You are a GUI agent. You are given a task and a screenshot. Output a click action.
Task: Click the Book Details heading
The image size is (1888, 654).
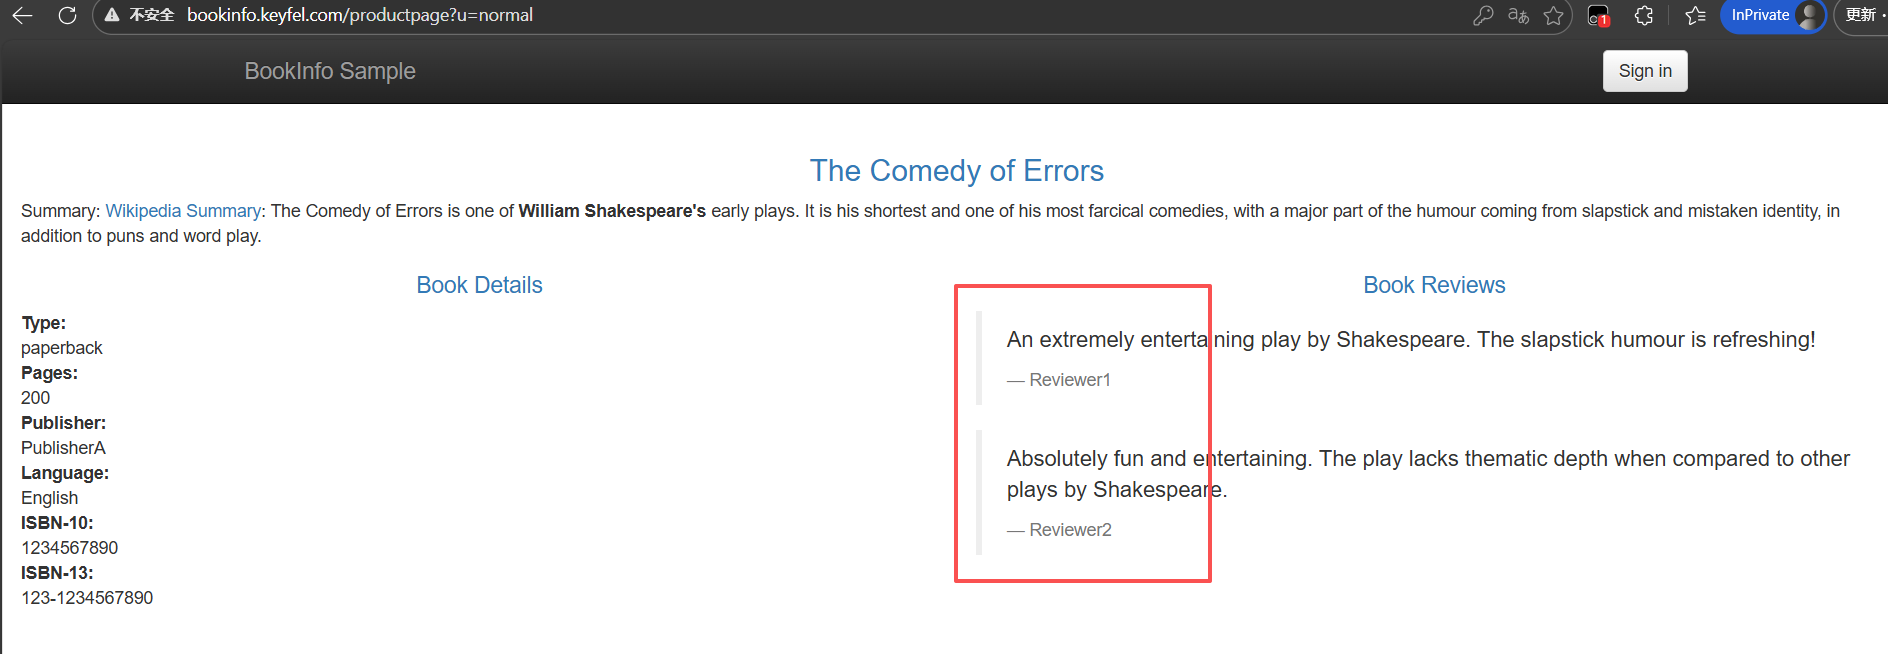pyautogui.click(x=479, y=285)
